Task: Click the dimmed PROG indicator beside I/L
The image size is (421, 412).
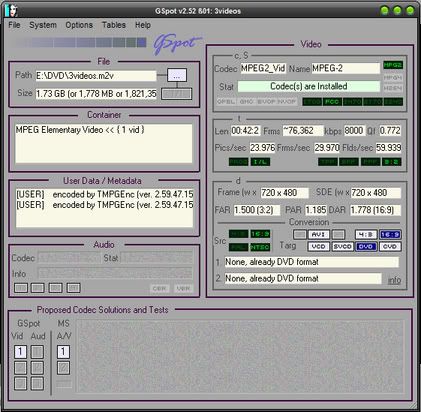Action: 239,162
